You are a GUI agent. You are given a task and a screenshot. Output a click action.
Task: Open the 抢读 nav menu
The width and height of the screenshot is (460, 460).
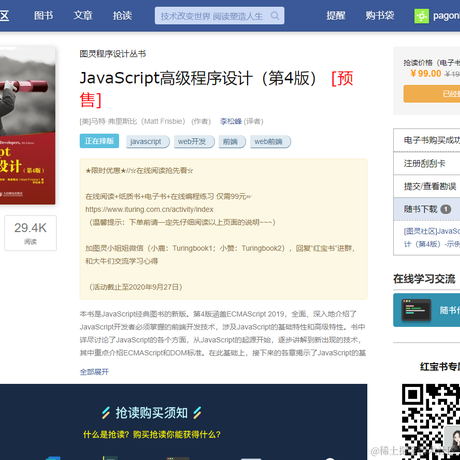point(122,16)
